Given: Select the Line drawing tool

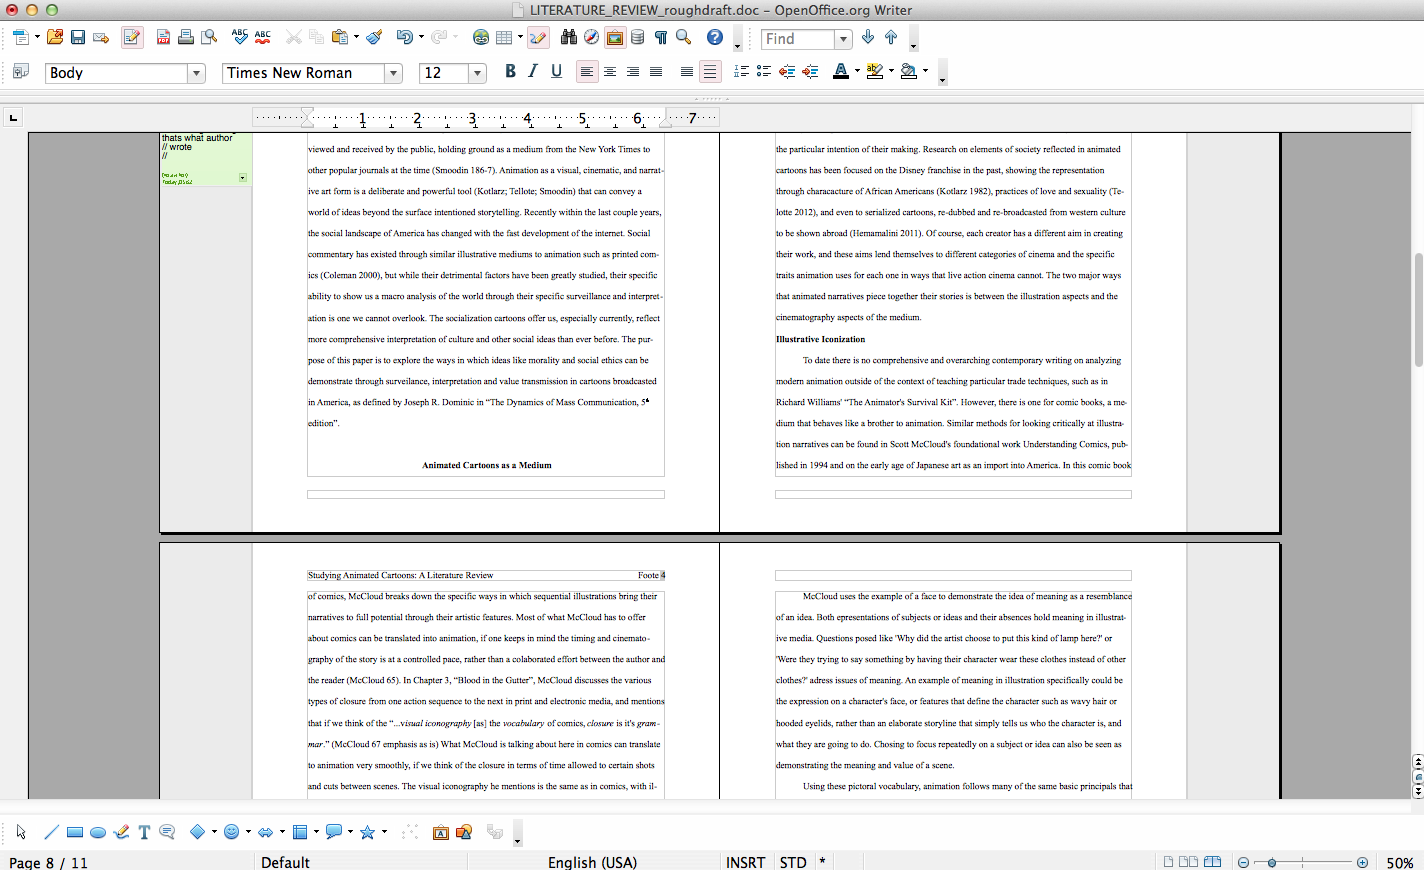Looking at the screenshot, I should [51, 832].
